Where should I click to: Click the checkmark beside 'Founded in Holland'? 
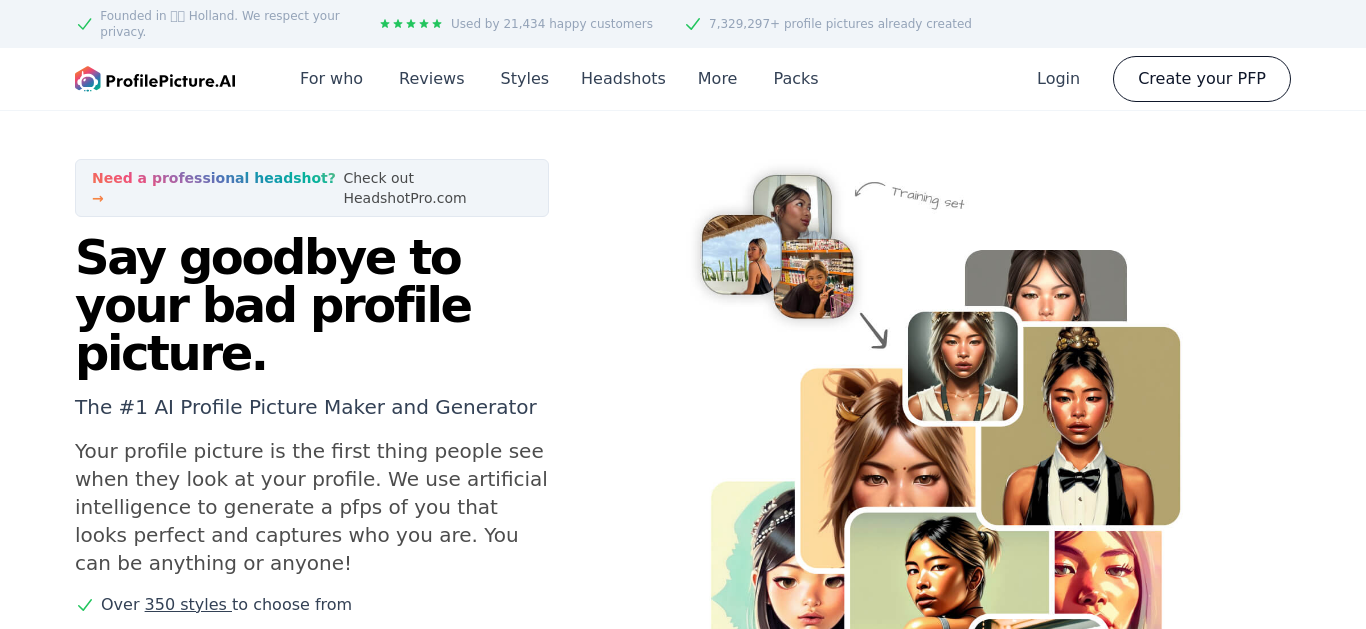pyautogui.click(x=85, y=24)
